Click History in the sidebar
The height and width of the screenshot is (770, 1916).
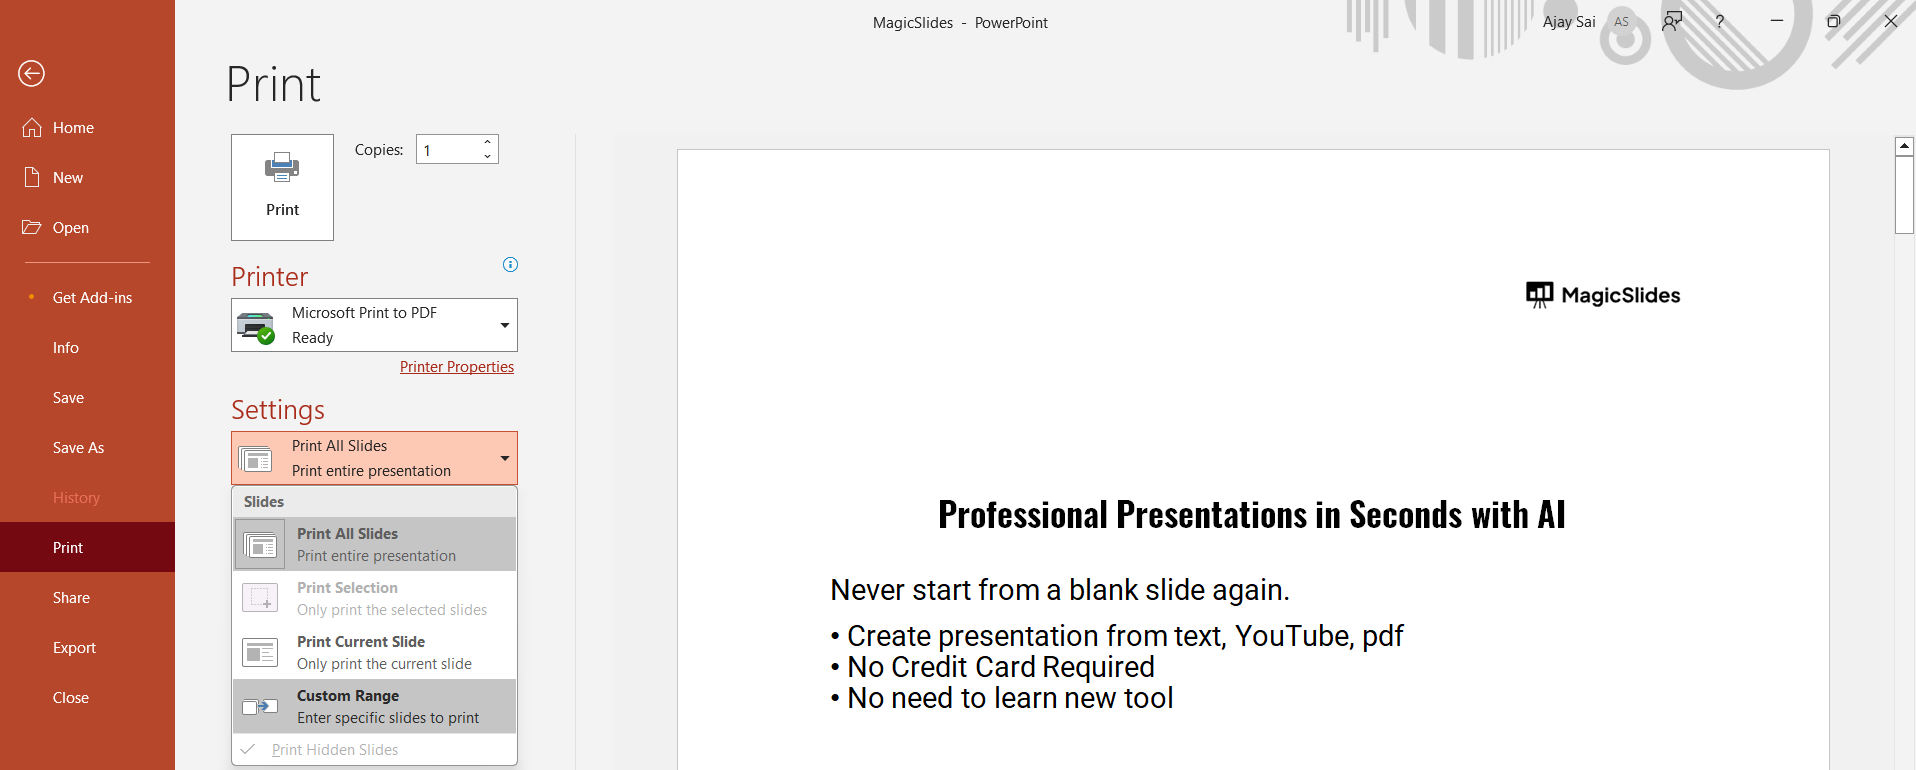click(87, 498)
